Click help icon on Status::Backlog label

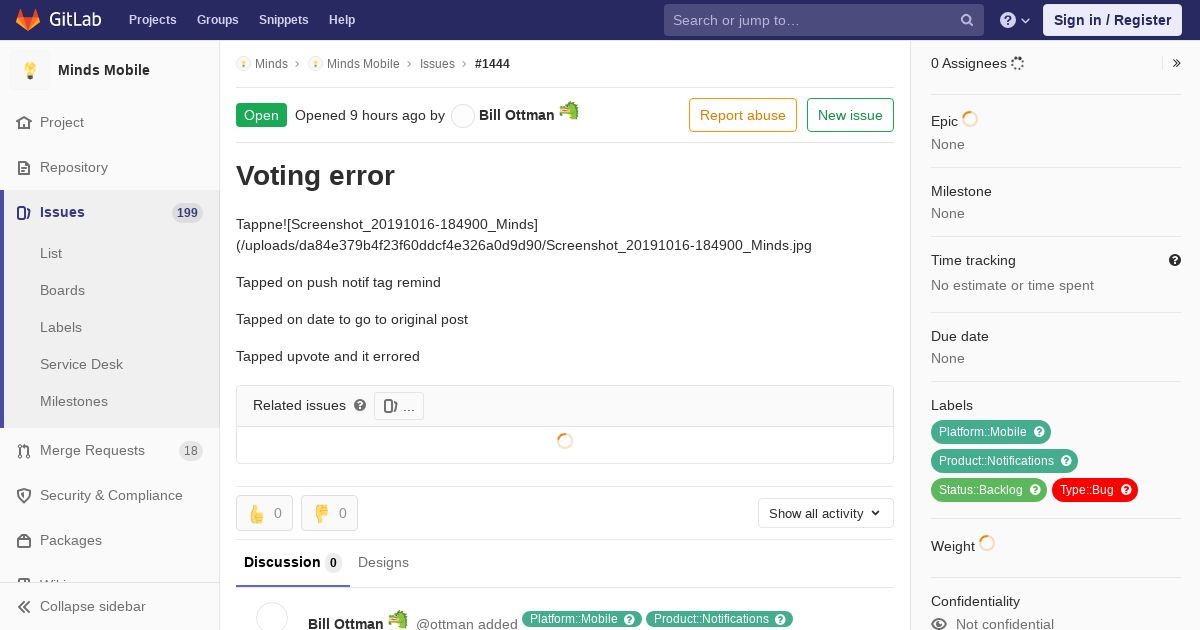pos(1035,490)
